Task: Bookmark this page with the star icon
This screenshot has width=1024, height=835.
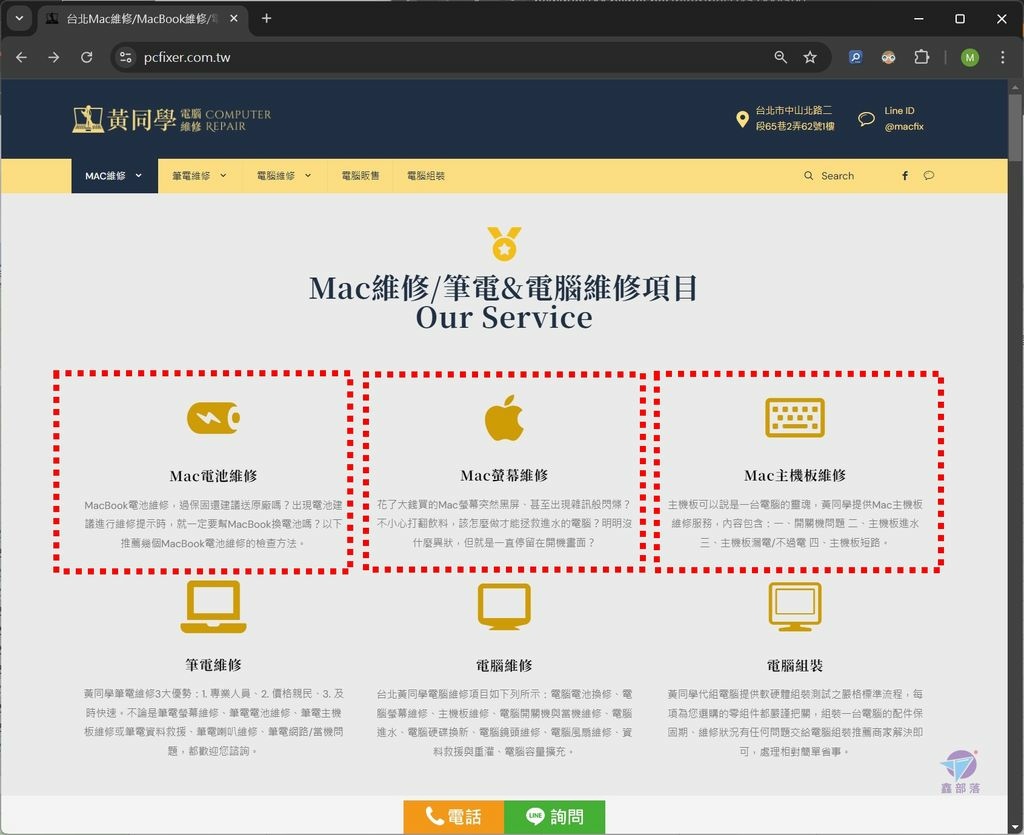Action: (810, 57)
